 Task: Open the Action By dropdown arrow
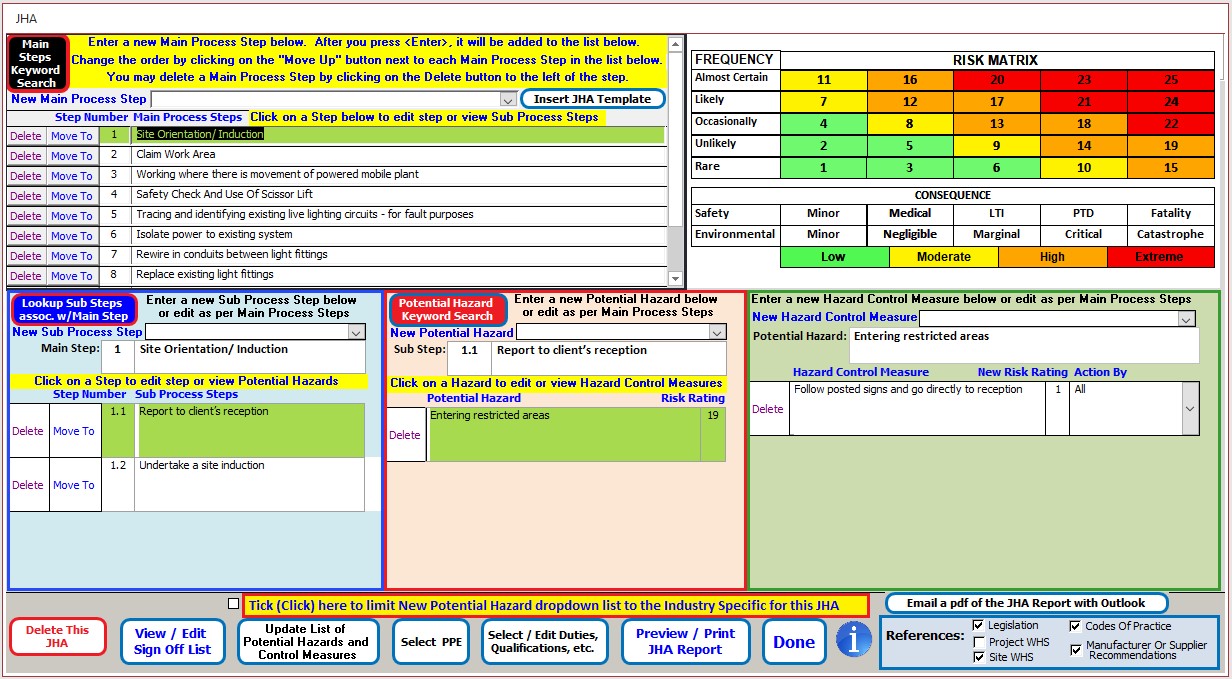[x=1189, y=409]
